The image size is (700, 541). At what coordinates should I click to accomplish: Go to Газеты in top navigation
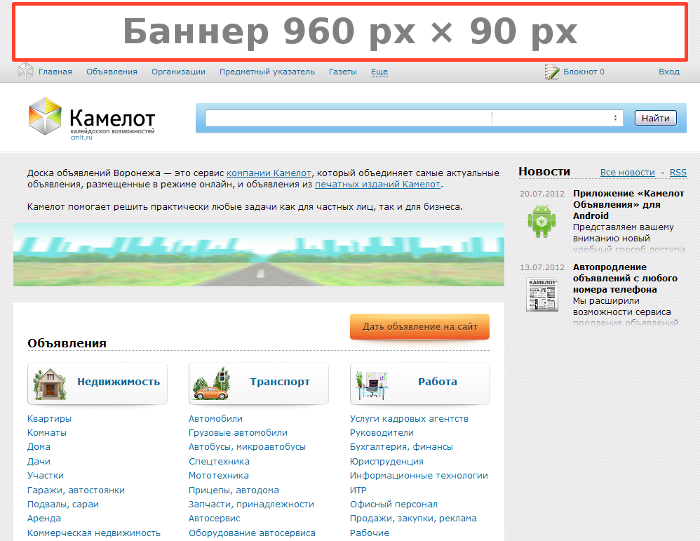(342, 72)
